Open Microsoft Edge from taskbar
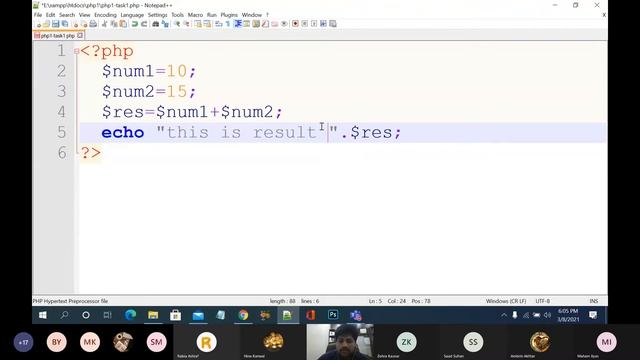 coord(131,315)
